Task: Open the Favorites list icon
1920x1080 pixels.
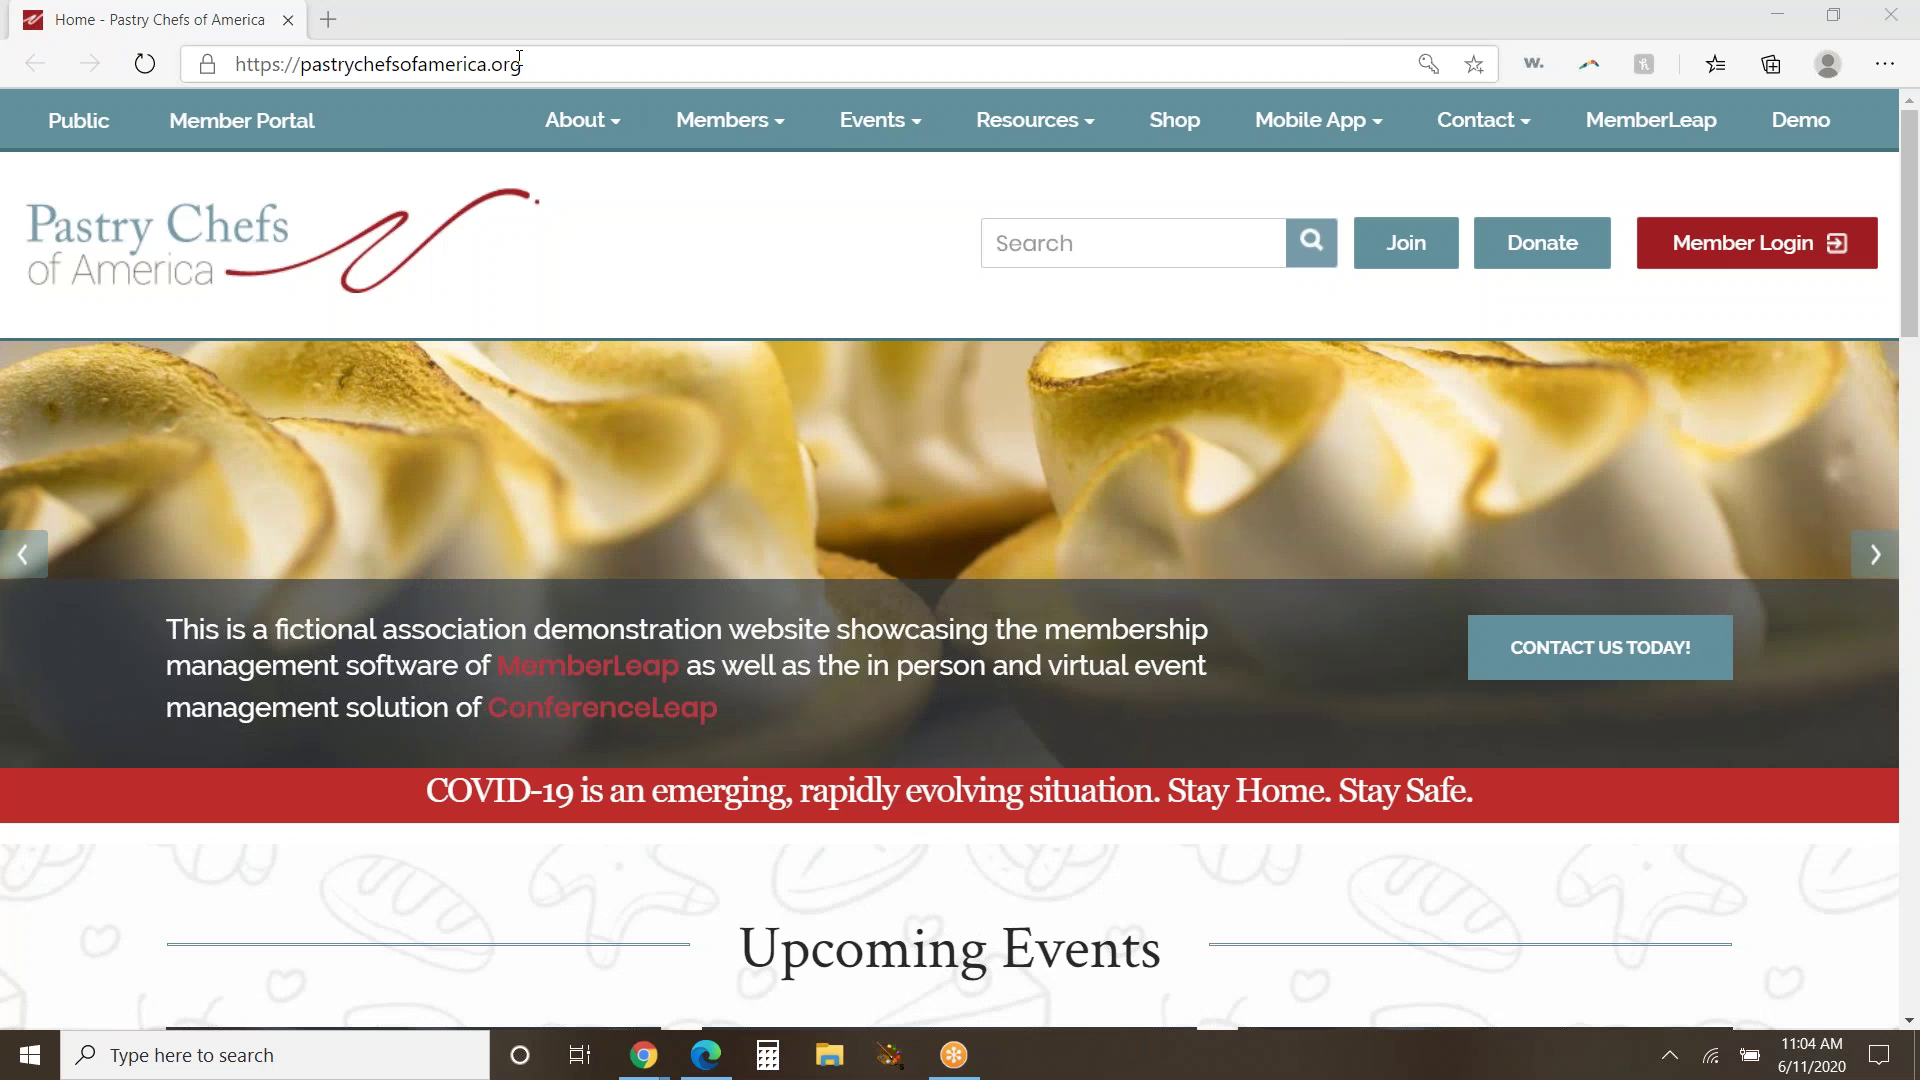Action: [x=1716, y=64]
